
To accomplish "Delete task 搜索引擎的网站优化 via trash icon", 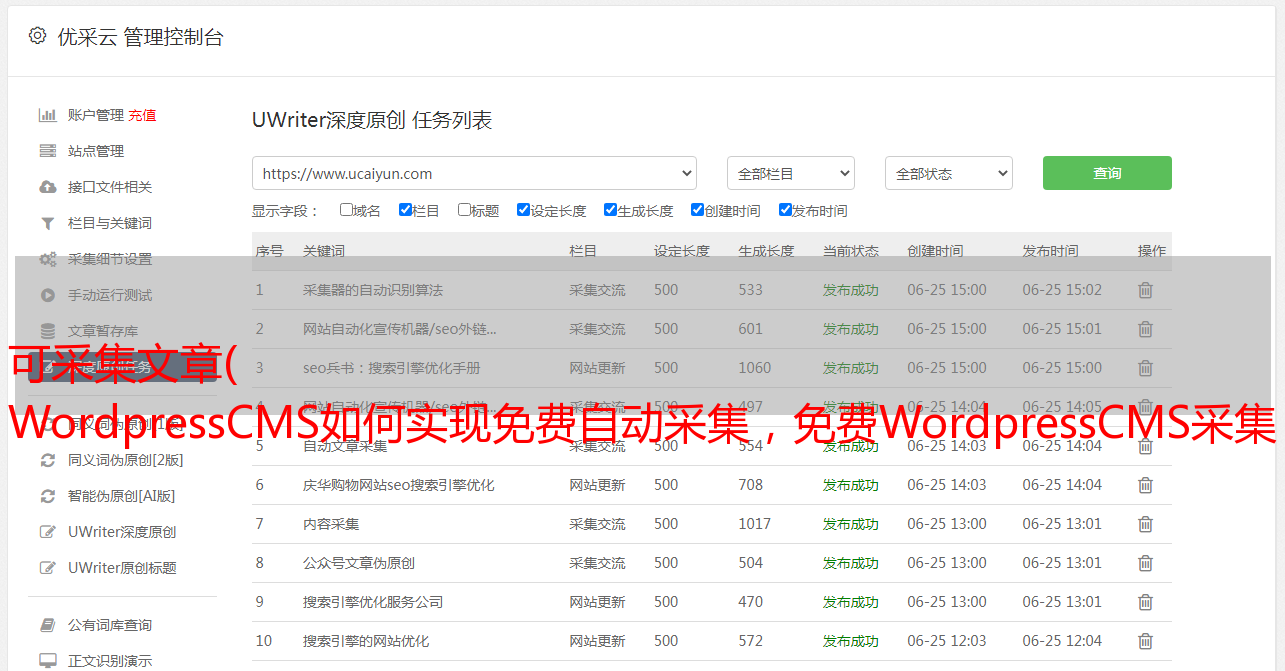I will click(x=1145, y=641).
